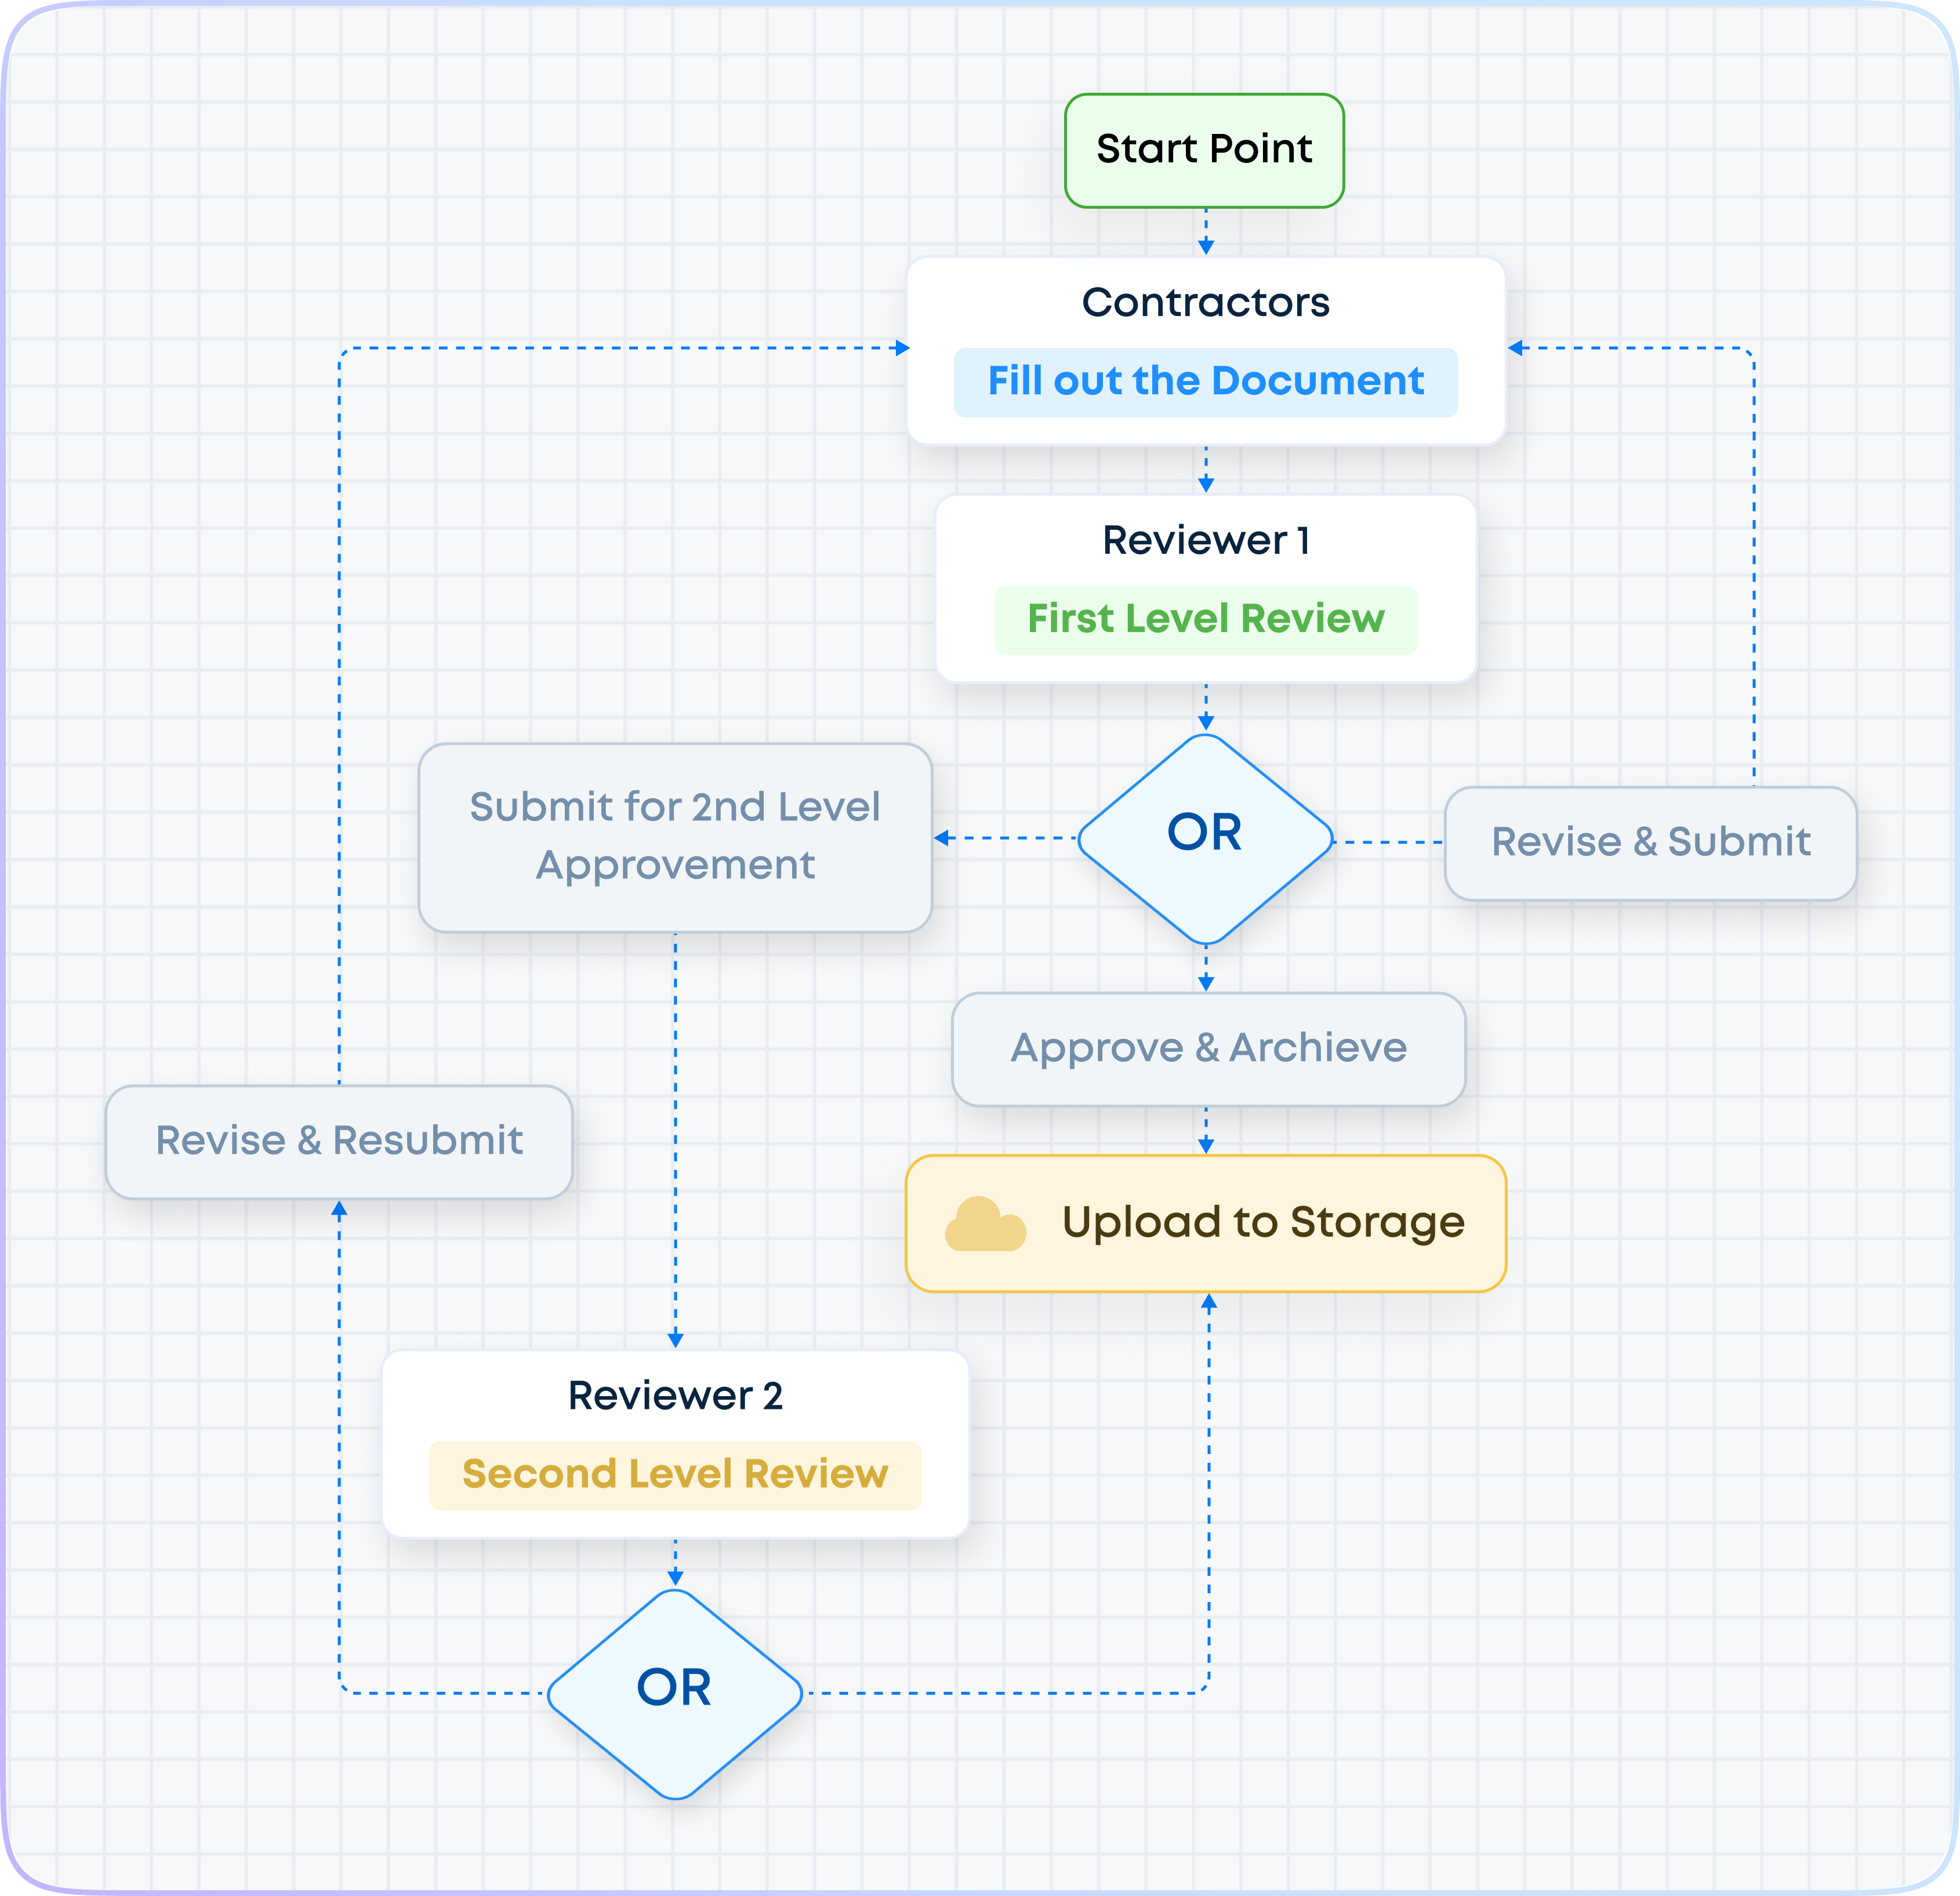Select the Reviewer 1 card heading

coord(1205,540)
